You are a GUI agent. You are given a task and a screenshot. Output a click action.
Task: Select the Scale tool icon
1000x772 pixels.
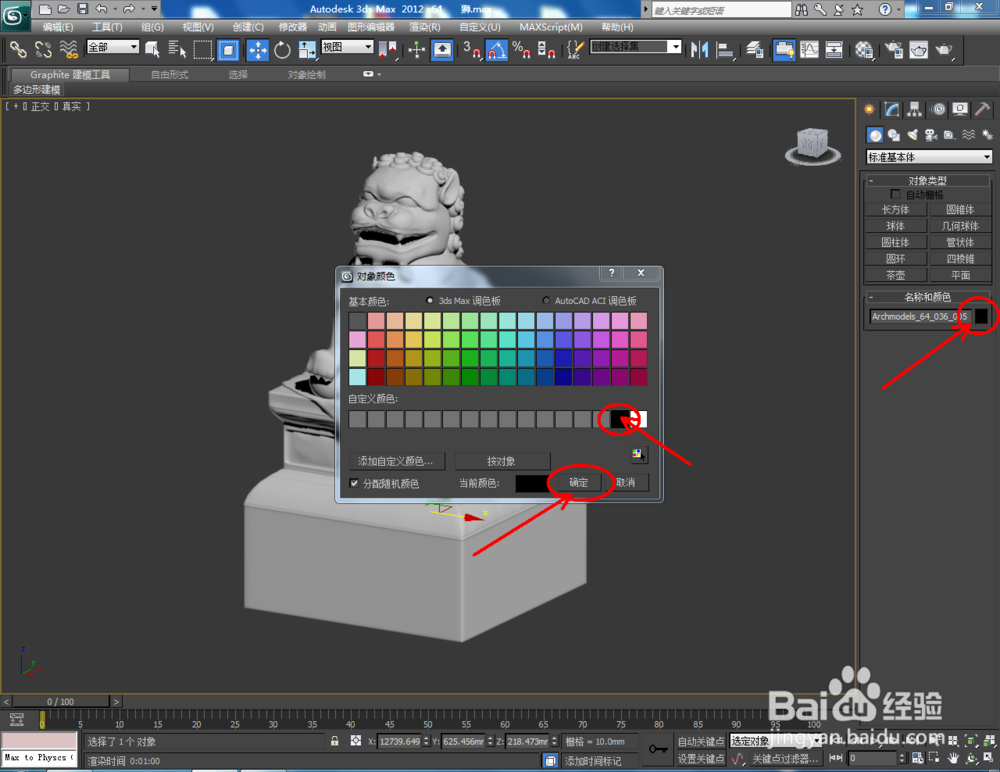[x=307, y=50]
